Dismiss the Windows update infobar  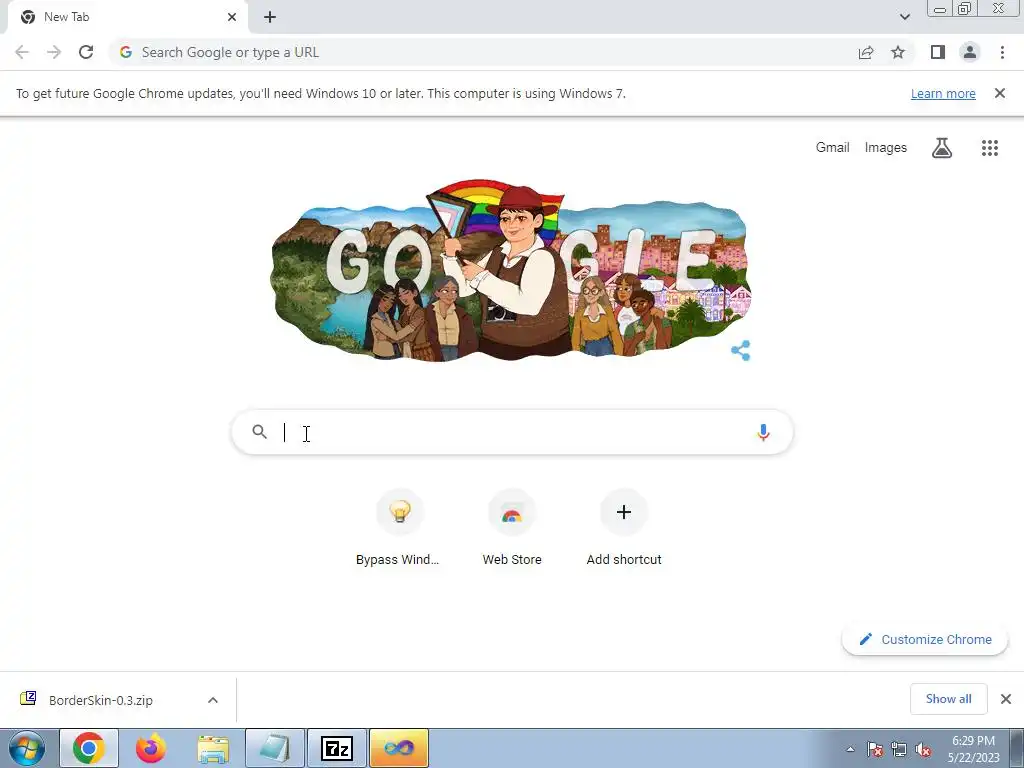1000,93
